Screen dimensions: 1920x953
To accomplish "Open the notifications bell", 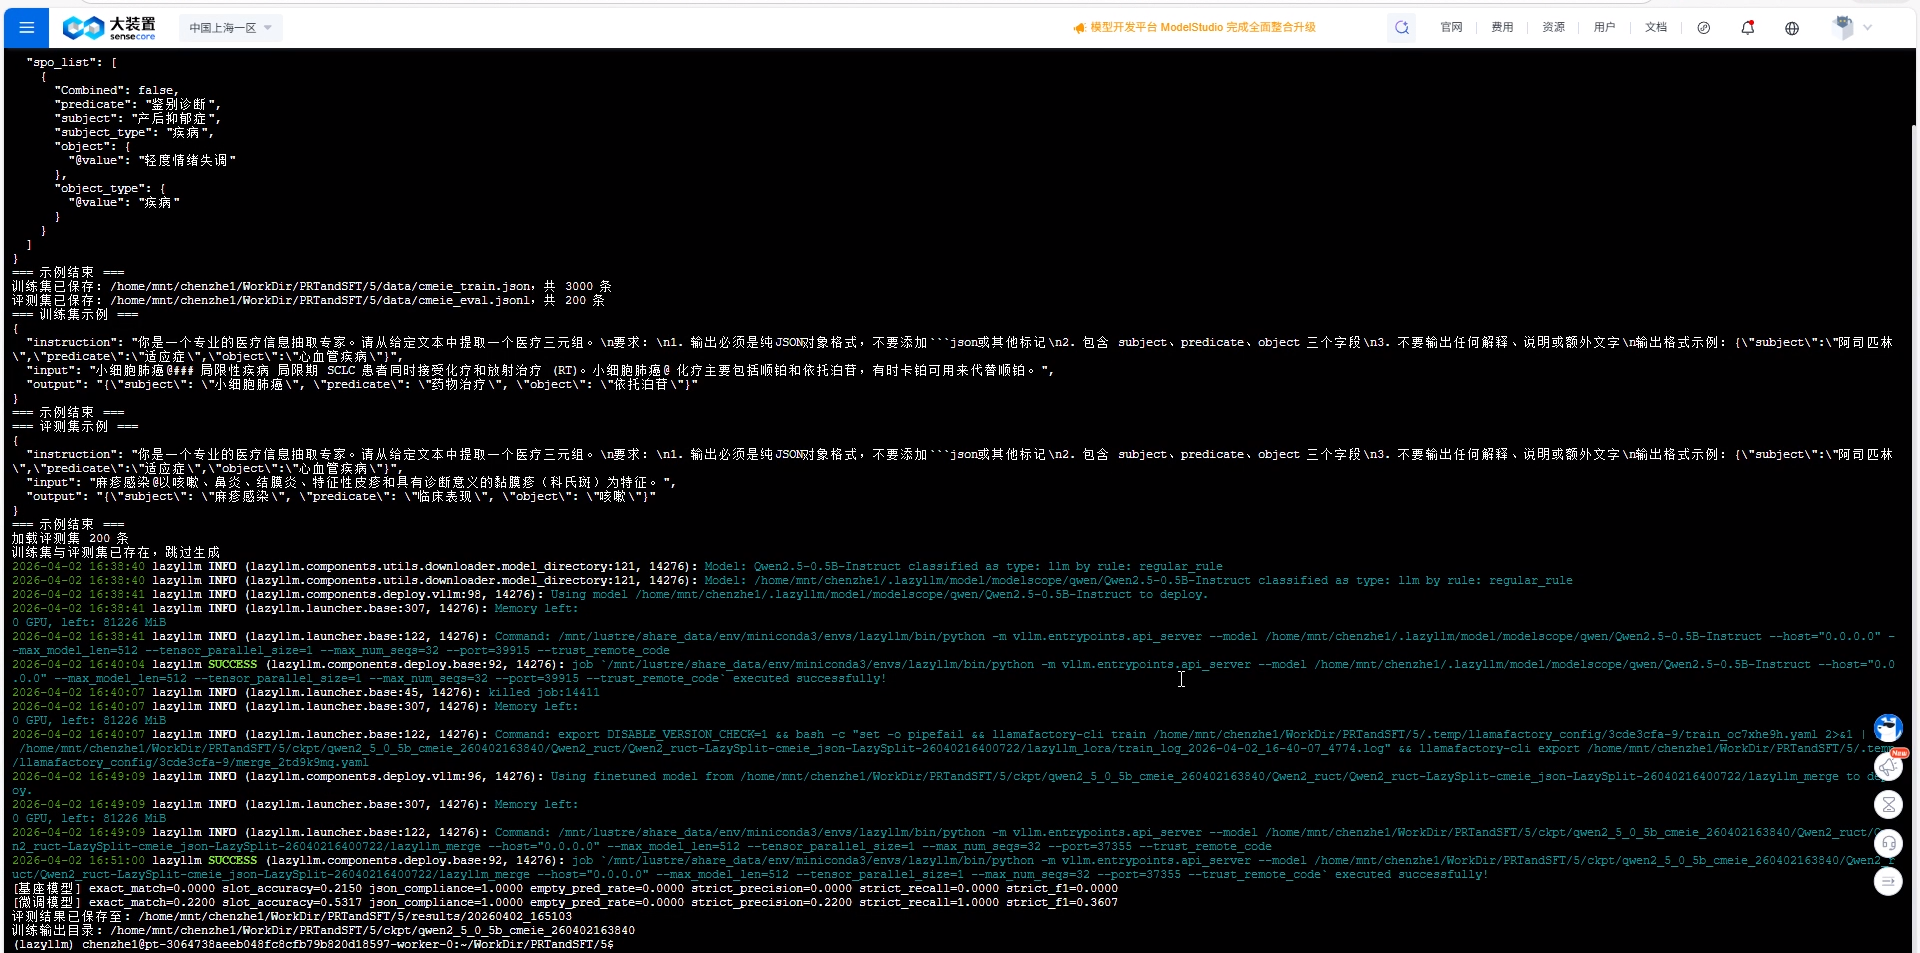I will 1748,28.
